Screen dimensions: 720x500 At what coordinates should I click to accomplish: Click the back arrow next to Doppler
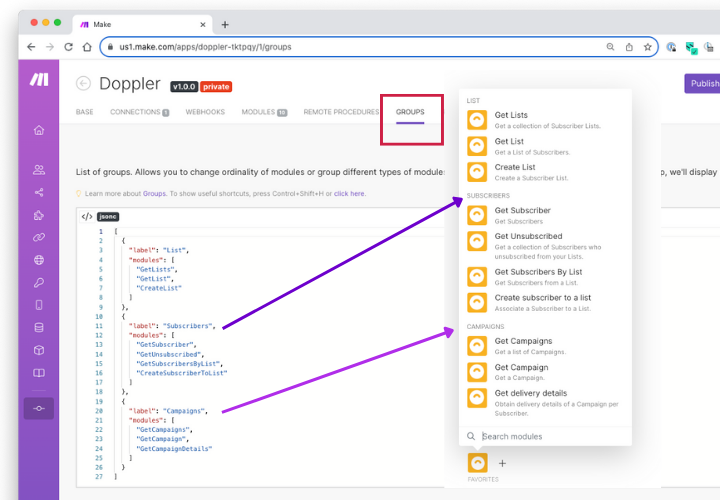[x=83, y=83]
